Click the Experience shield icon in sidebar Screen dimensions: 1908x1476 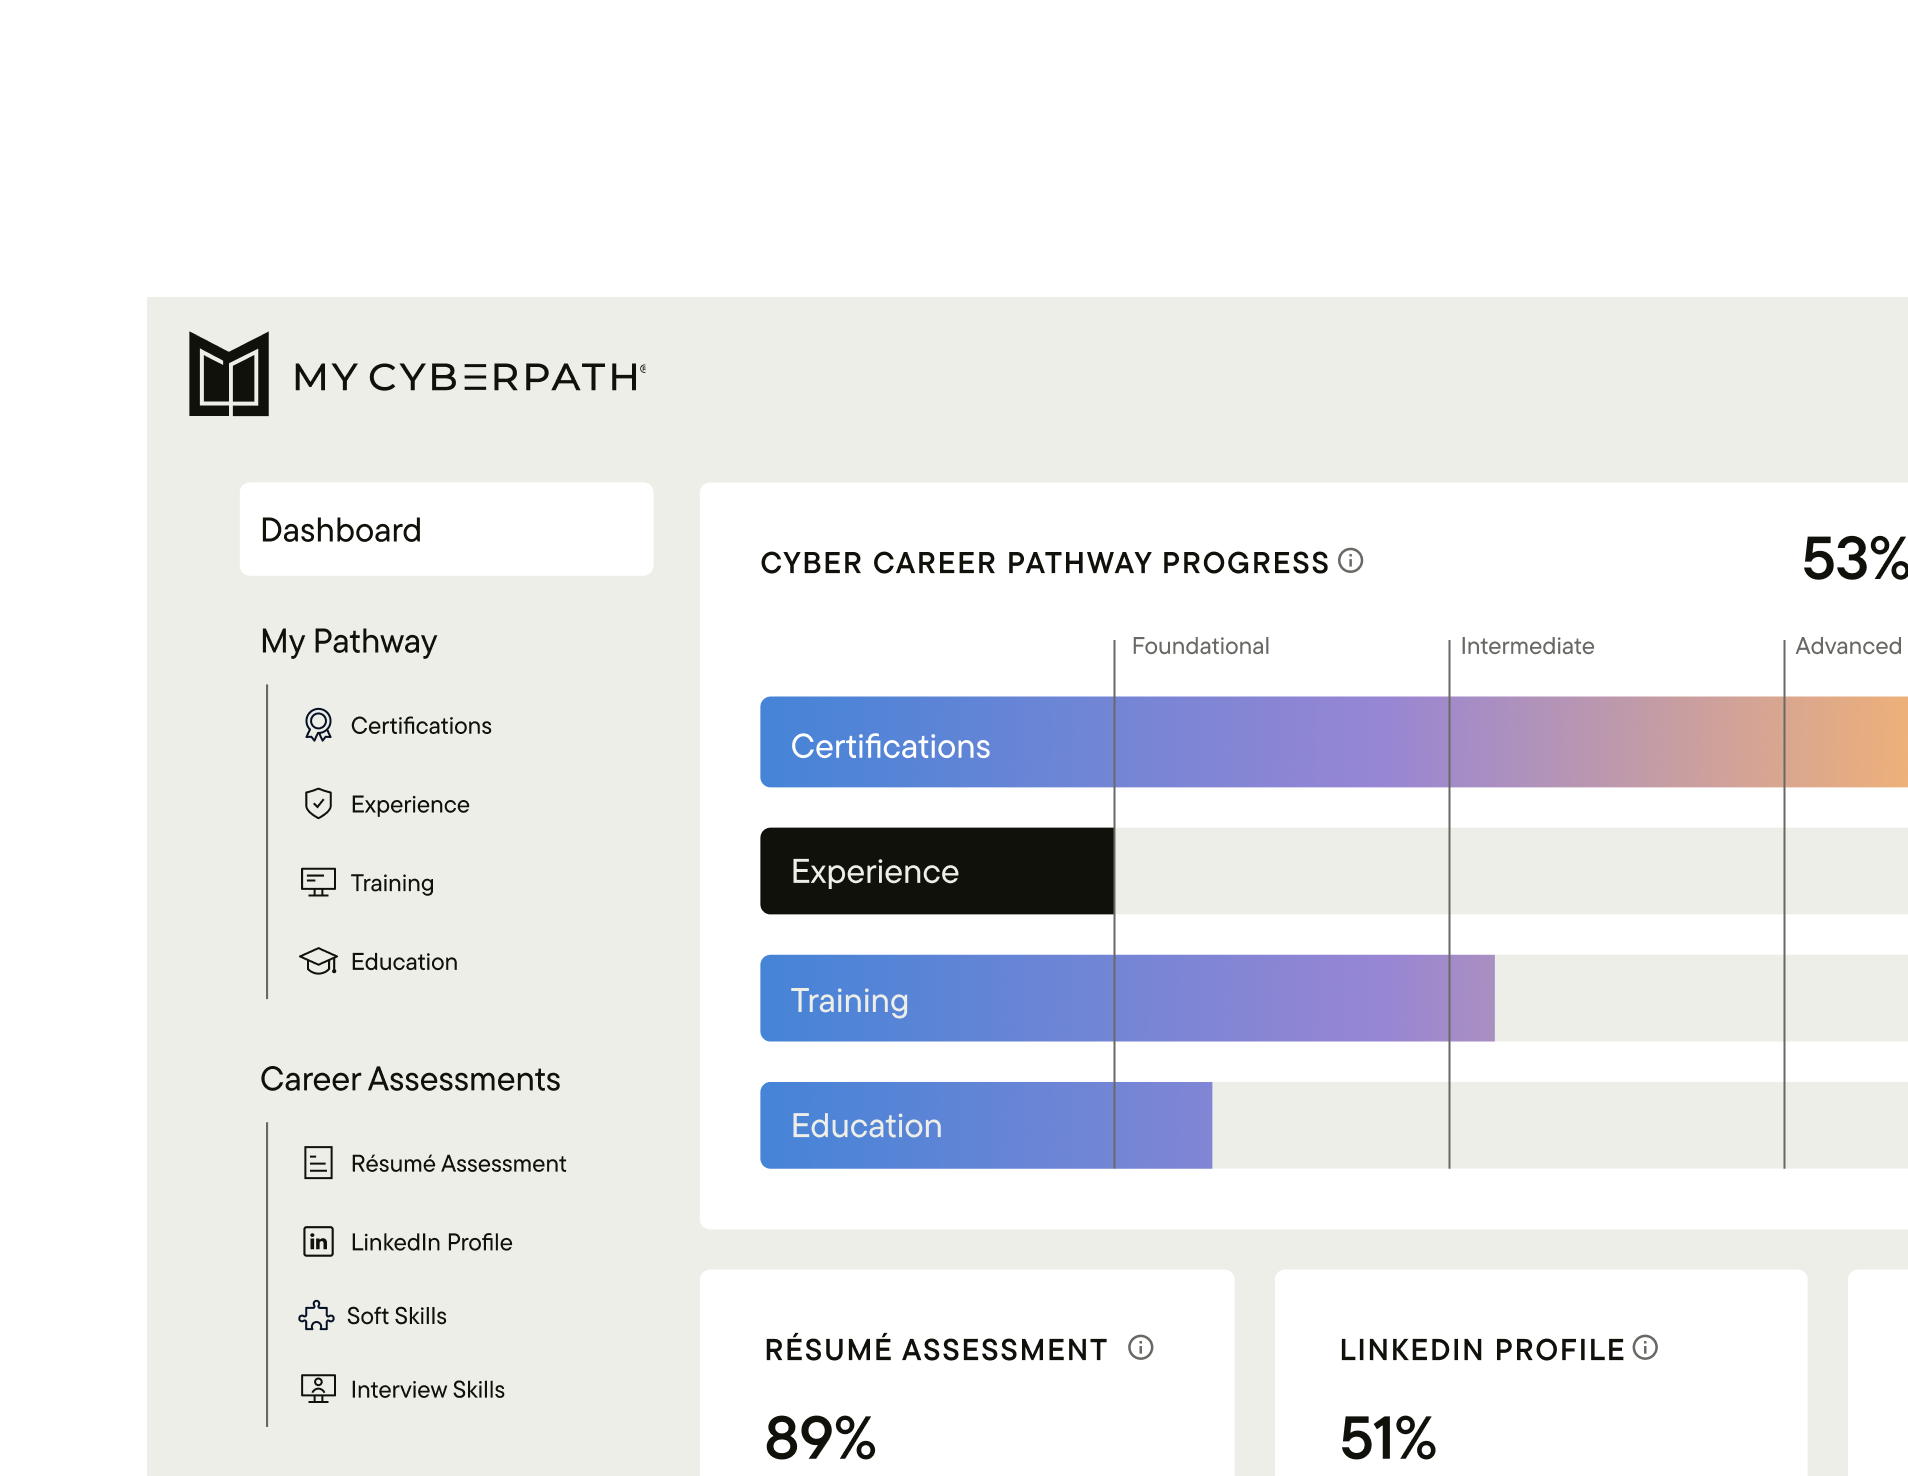point(318,803)
